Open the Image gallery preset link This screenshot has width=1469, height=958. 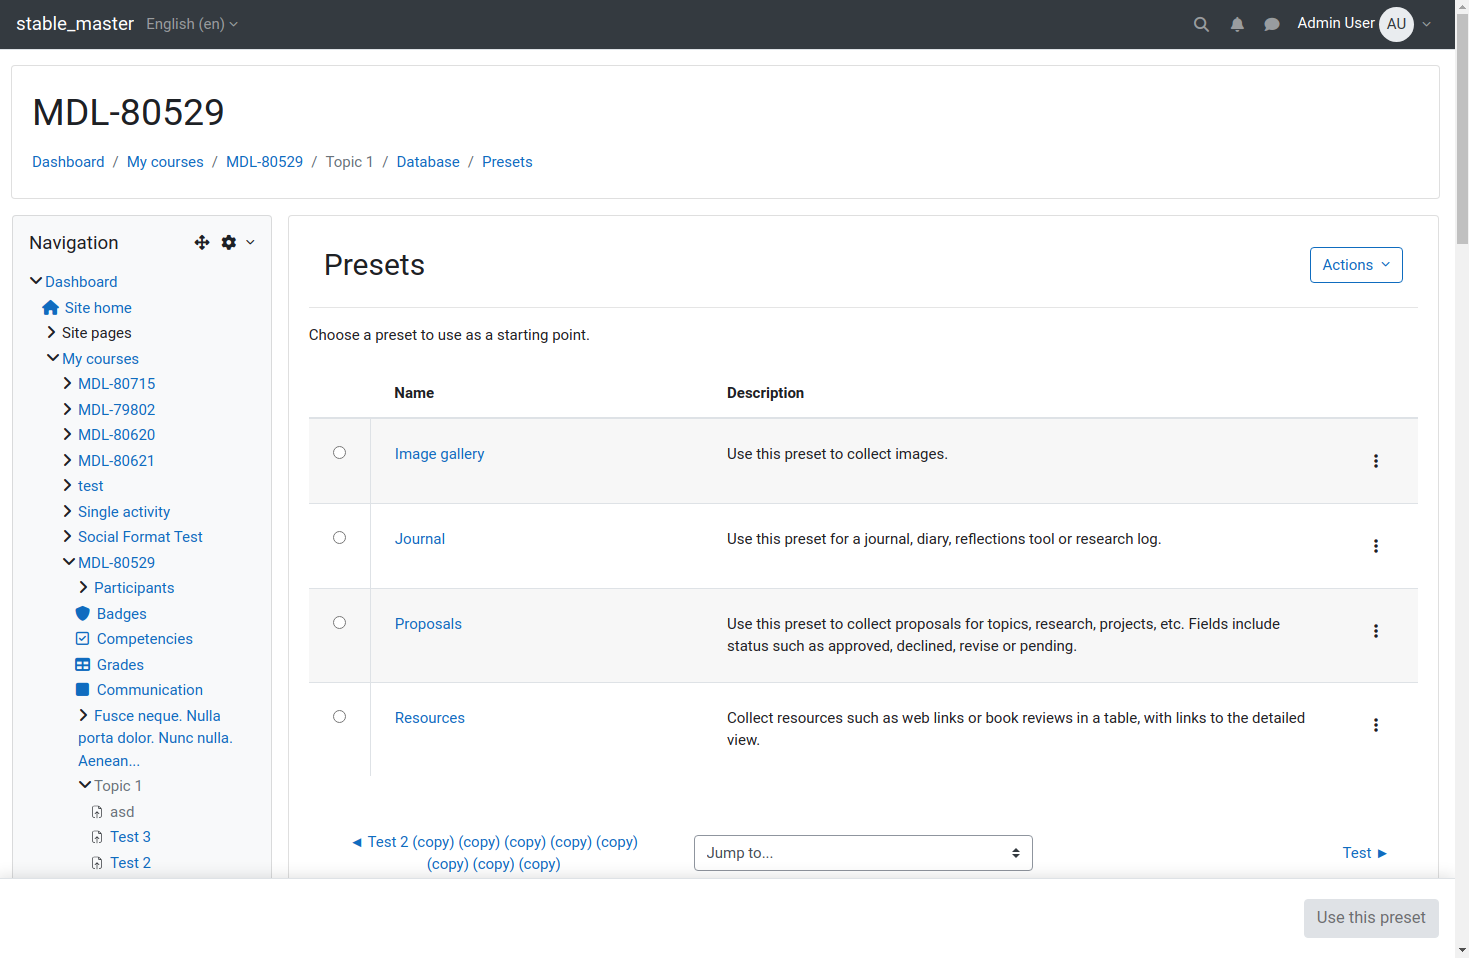pyautogui.click(x=439, y=454)
